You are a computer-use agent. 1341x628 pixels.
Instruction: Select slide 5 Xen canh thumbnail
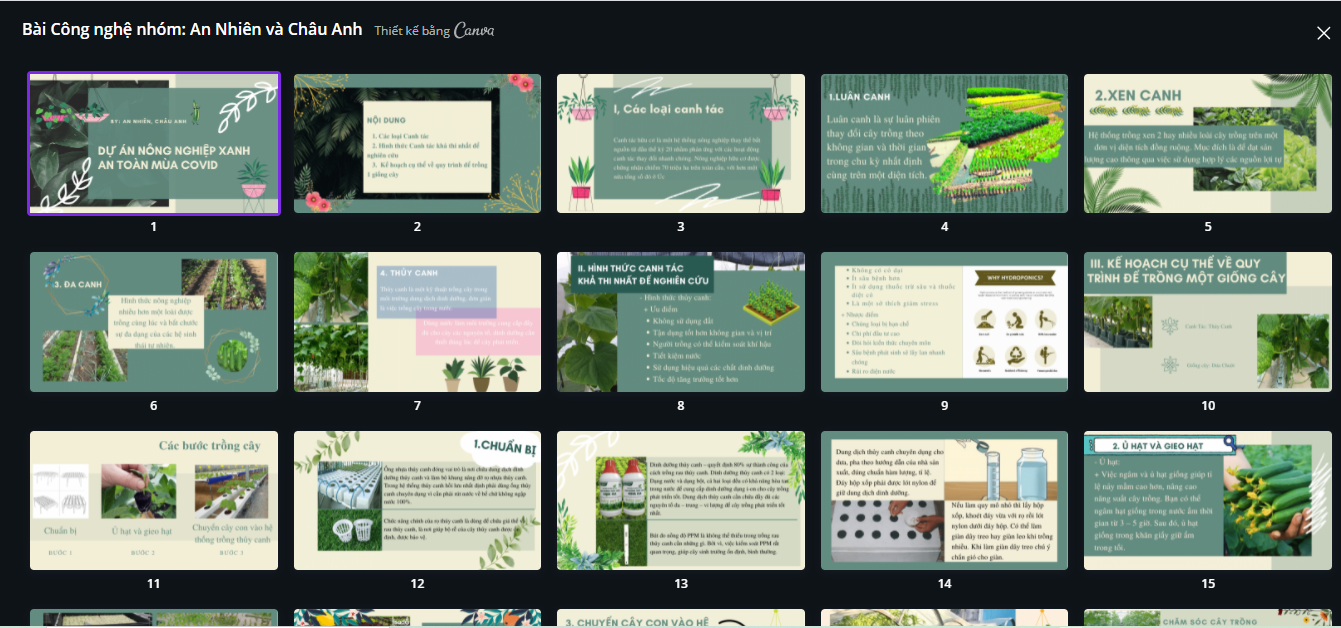pyautogui.click(x=1208, y=143)
